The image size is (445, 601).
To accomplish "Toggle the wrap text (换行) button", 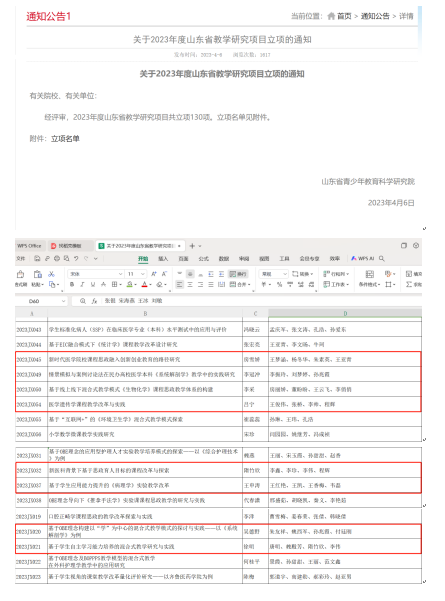I will click(x=238, y=274).
